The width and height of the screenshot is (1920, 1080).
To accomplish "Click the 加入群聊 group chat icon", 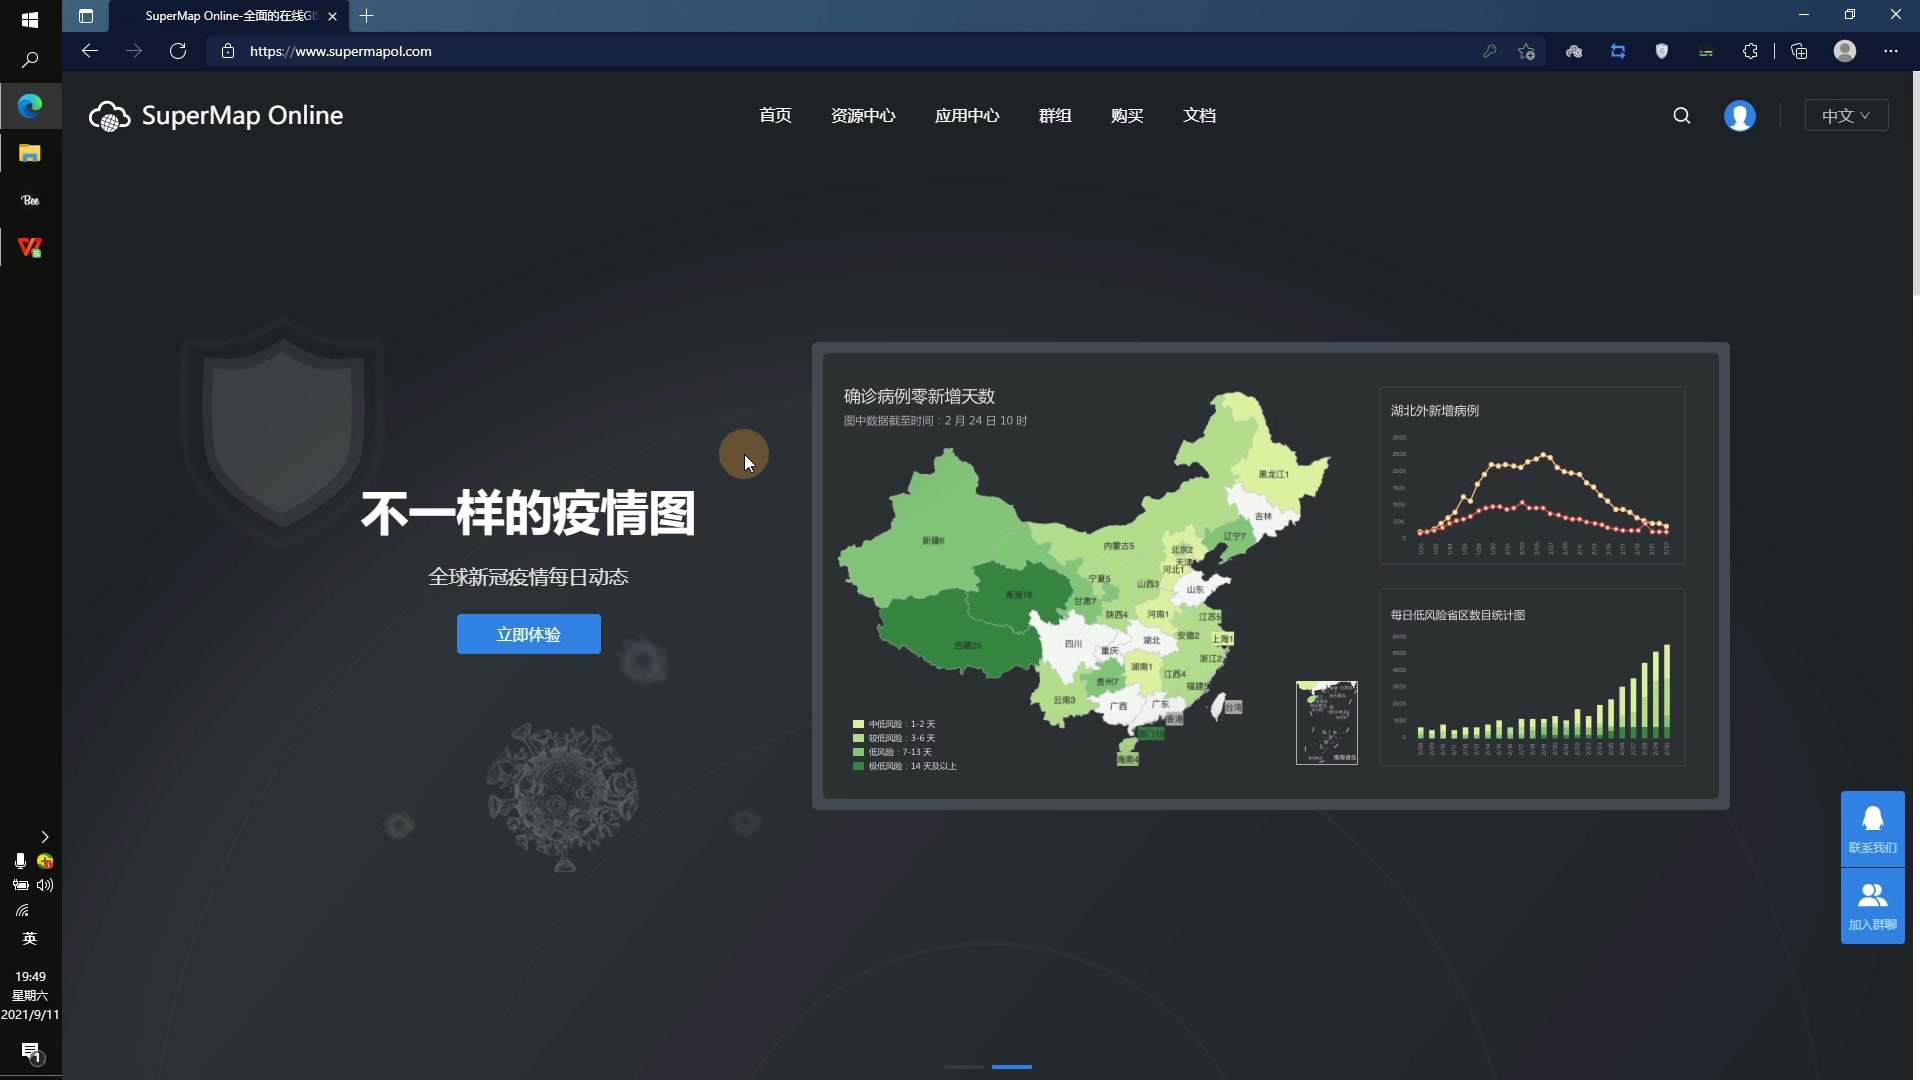I will click(1873, 895).
